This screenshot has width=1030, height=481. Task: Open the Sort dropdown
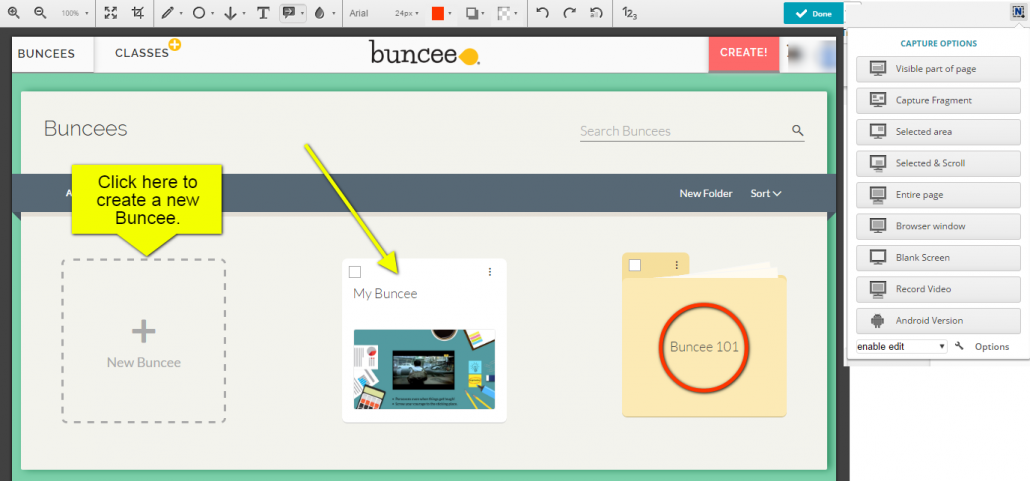(x=766, y=193)
